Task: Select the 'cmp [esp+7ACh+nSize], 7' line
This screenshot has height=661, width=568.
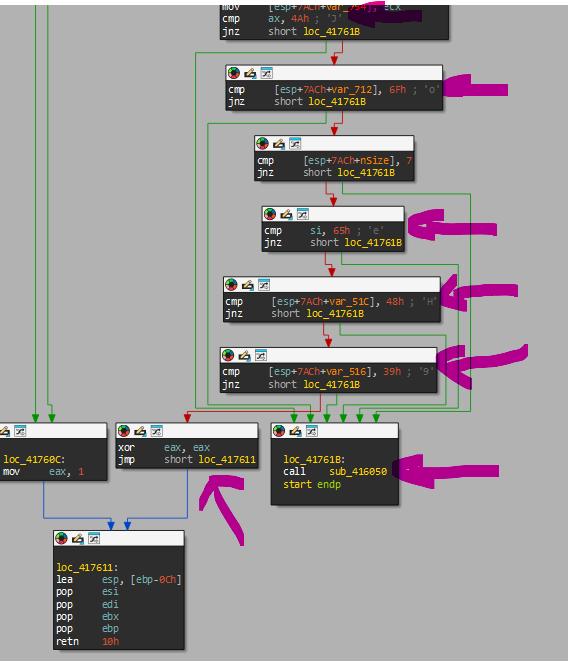Action: [x=335, y=160]
